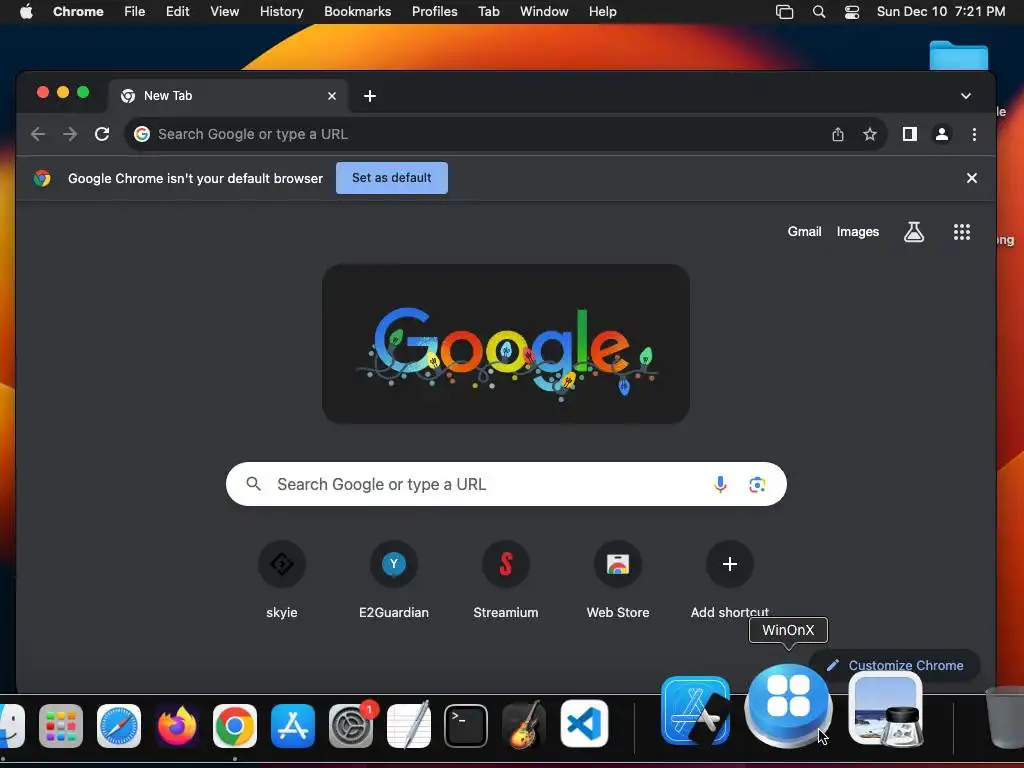Screen dimensions: 1024x768
Task: Open a new tab with plus button
Action: (370, 96)
